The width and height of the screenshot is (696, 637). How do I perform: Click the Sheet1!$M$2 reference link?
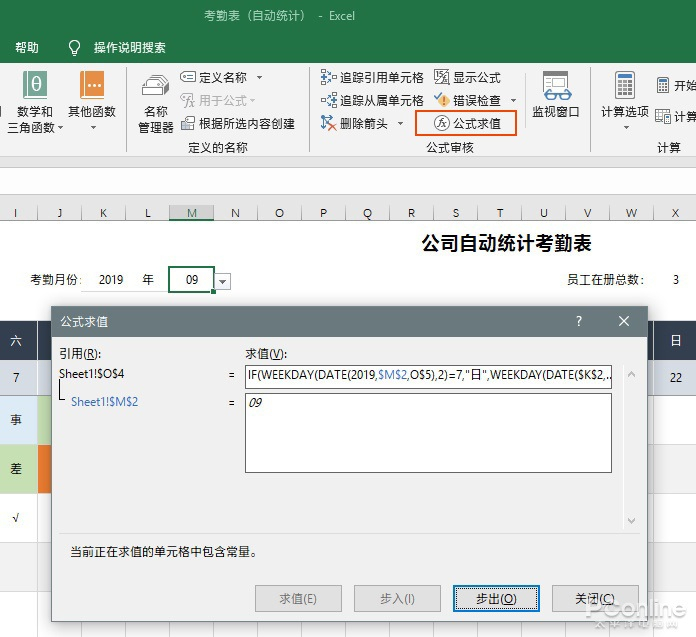(x=105, y=402)
